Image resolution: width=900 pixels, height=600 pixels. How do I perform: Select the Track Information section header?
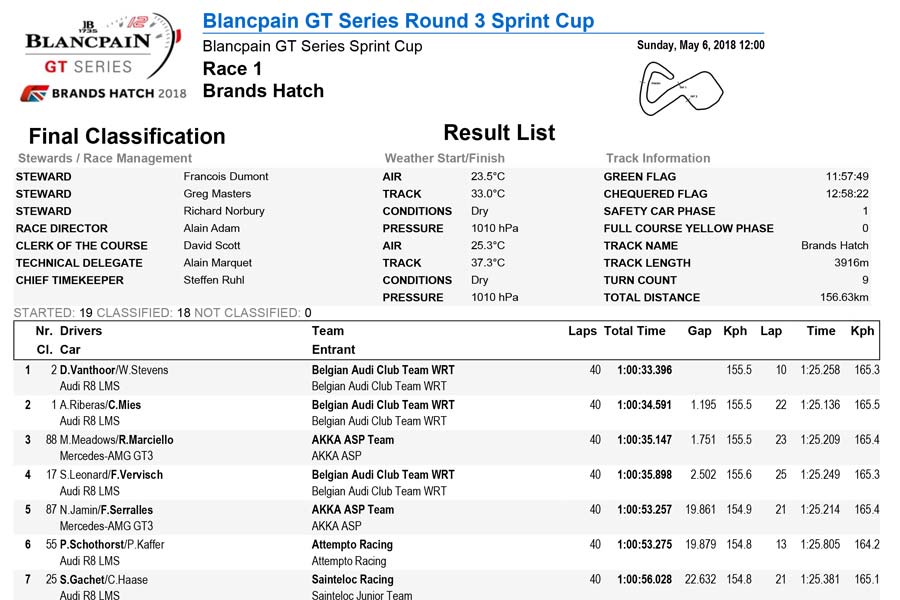click(658, 158)
